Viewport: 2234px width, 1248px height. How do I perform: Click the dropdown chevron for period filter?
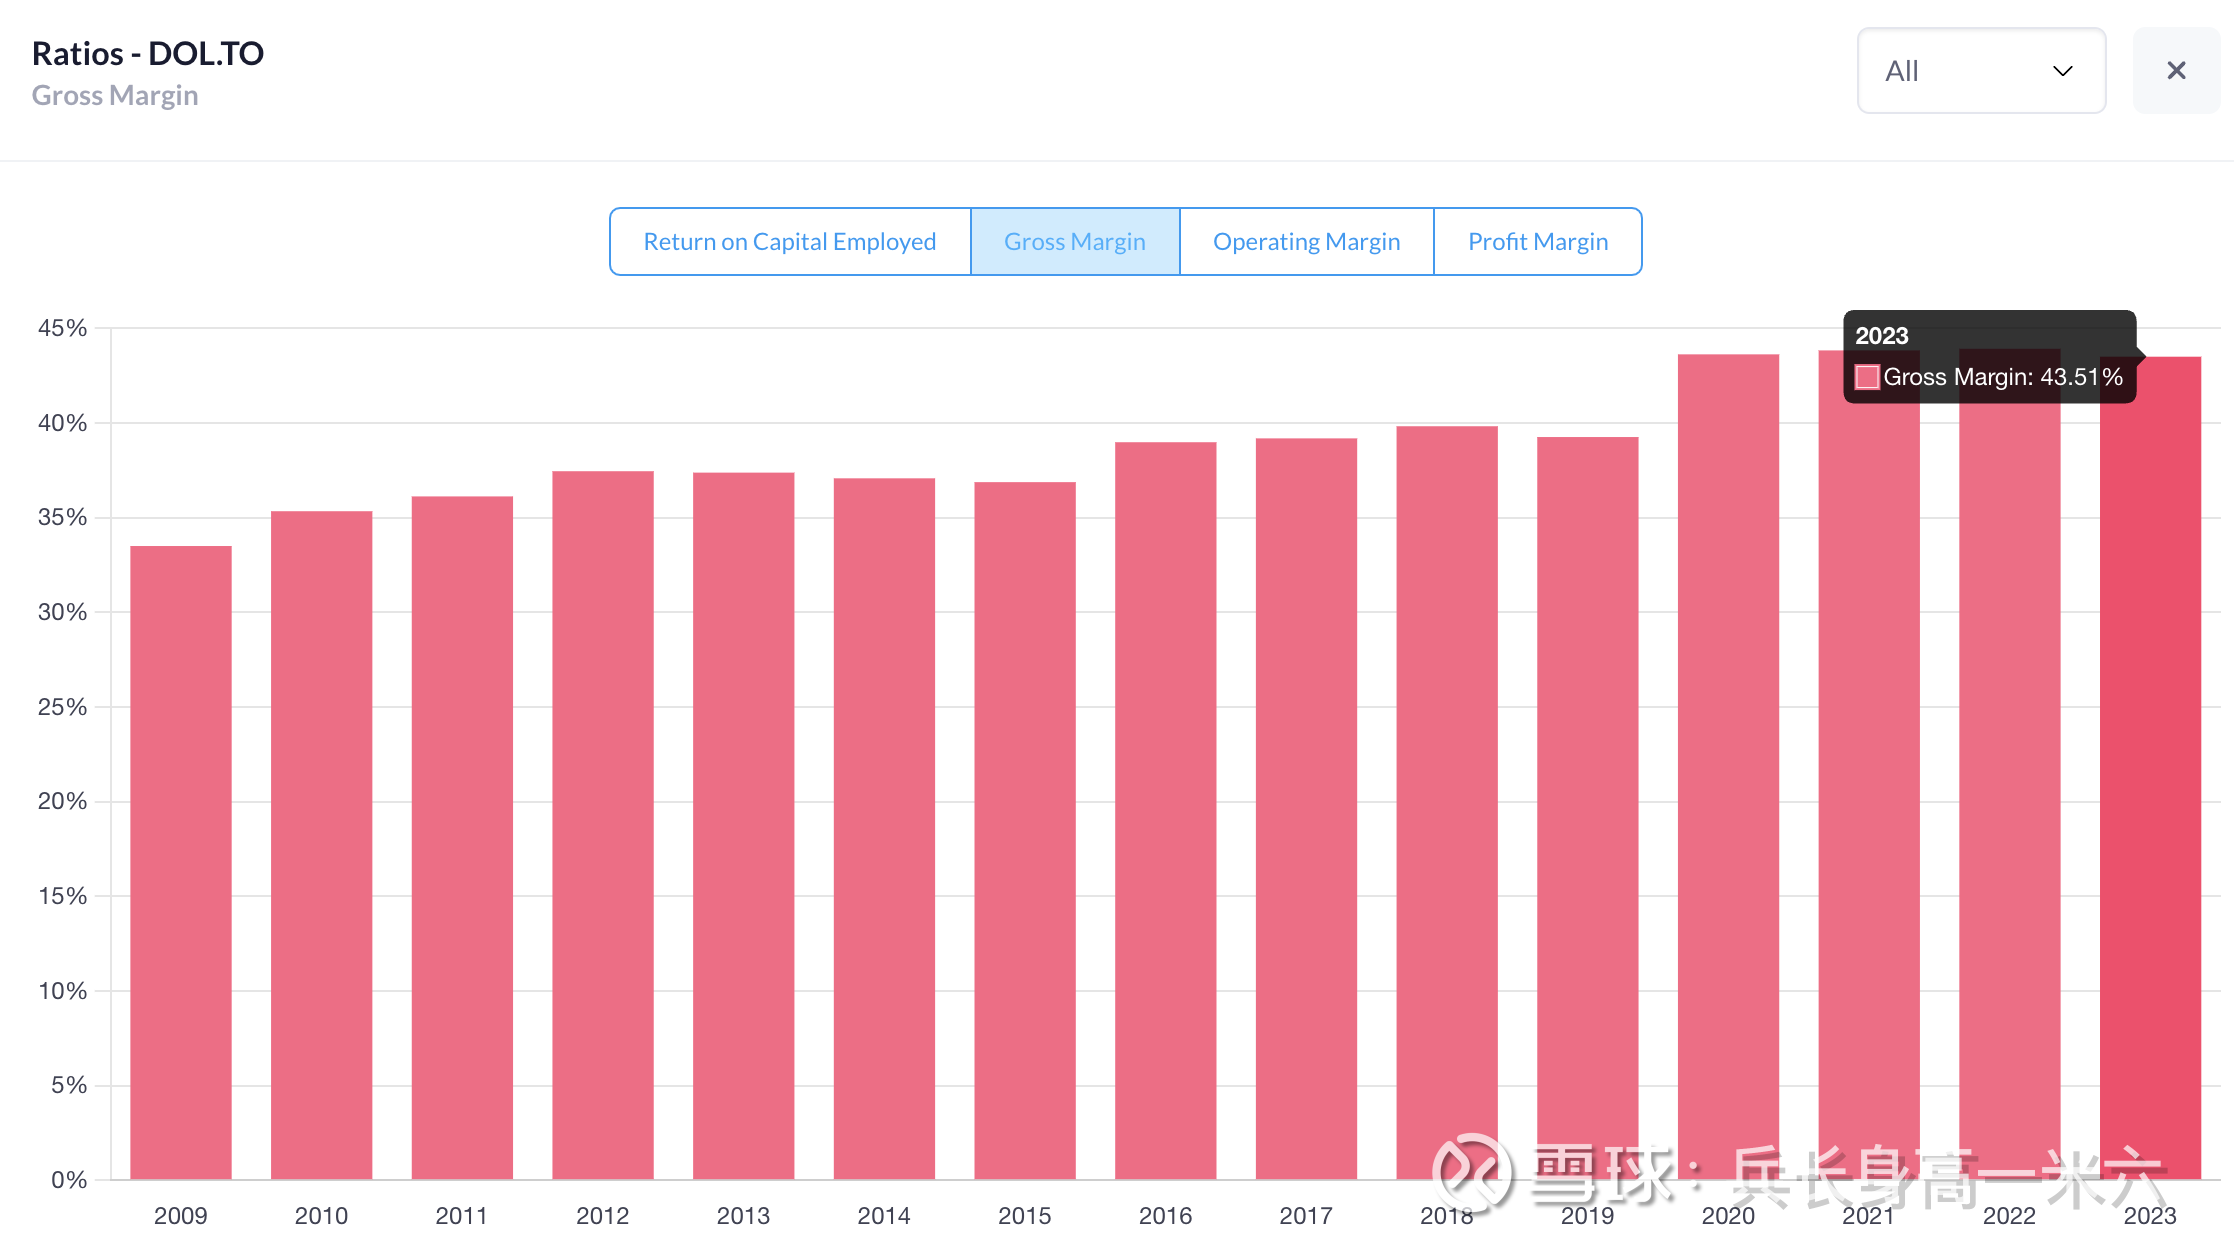(2068, 71)
